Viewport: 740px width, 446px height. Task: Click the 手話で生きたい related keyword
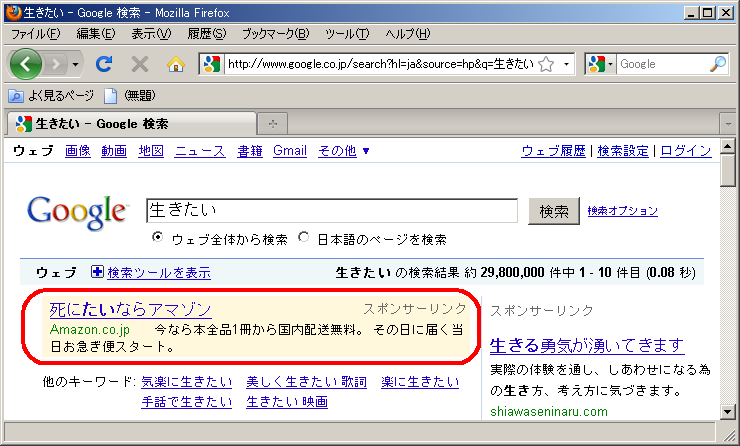point(186,402)
